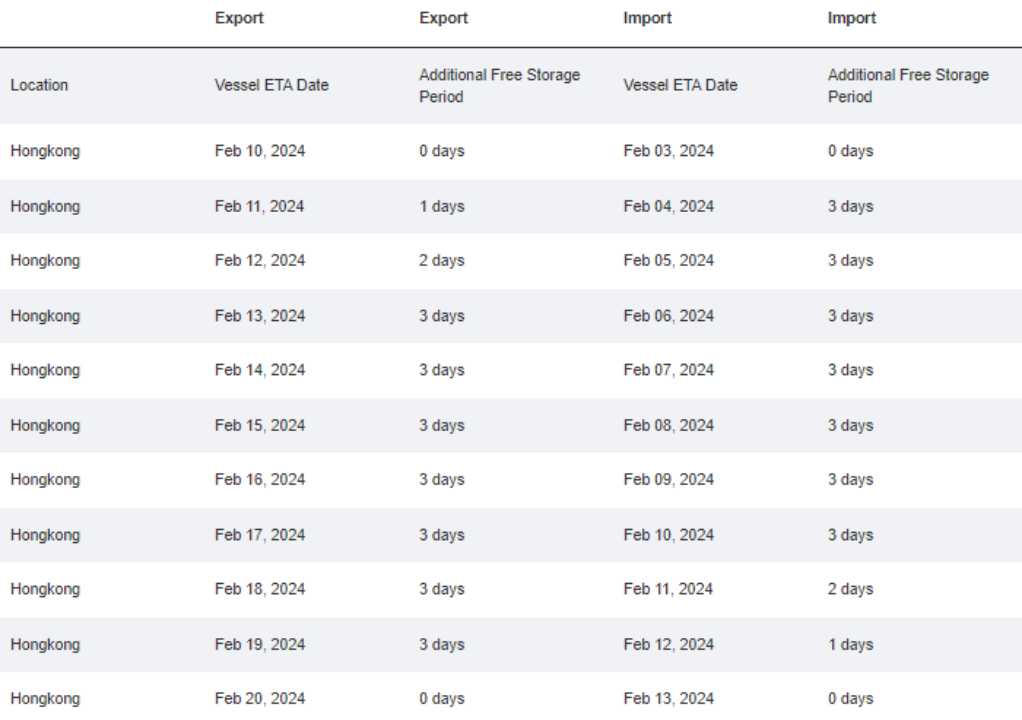Click the Feb 15, 2024 date cell
This screenshot has height=720, width=1022.
pyautogui.click(x=260, y=426)
